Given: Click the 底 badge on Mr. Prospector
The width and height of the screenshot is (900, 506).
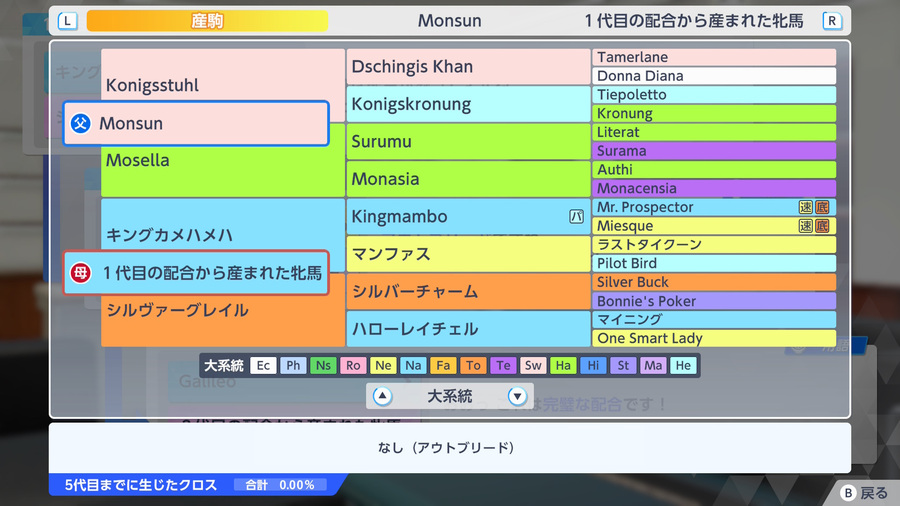Looking at the screenshot, I should [822, 207].
